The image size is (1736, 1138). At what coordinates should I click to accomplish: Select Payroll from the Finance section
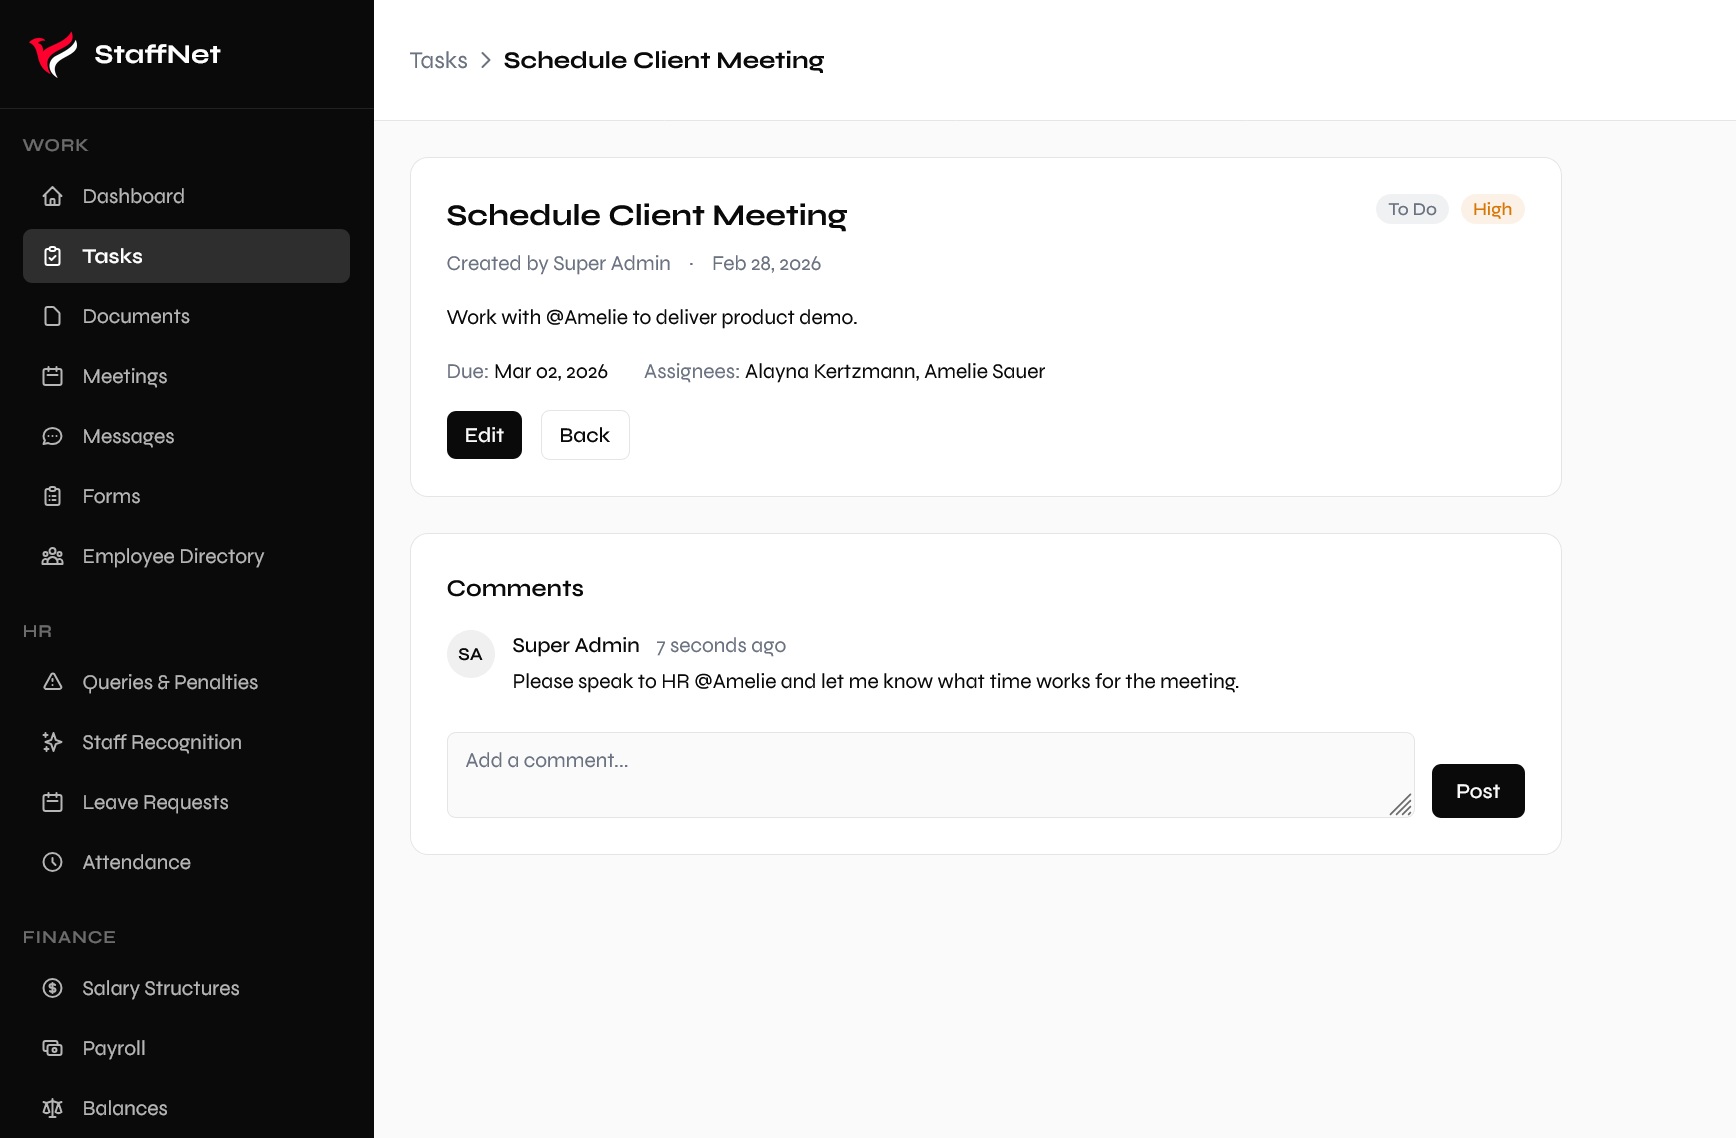tap(114, 1048)
